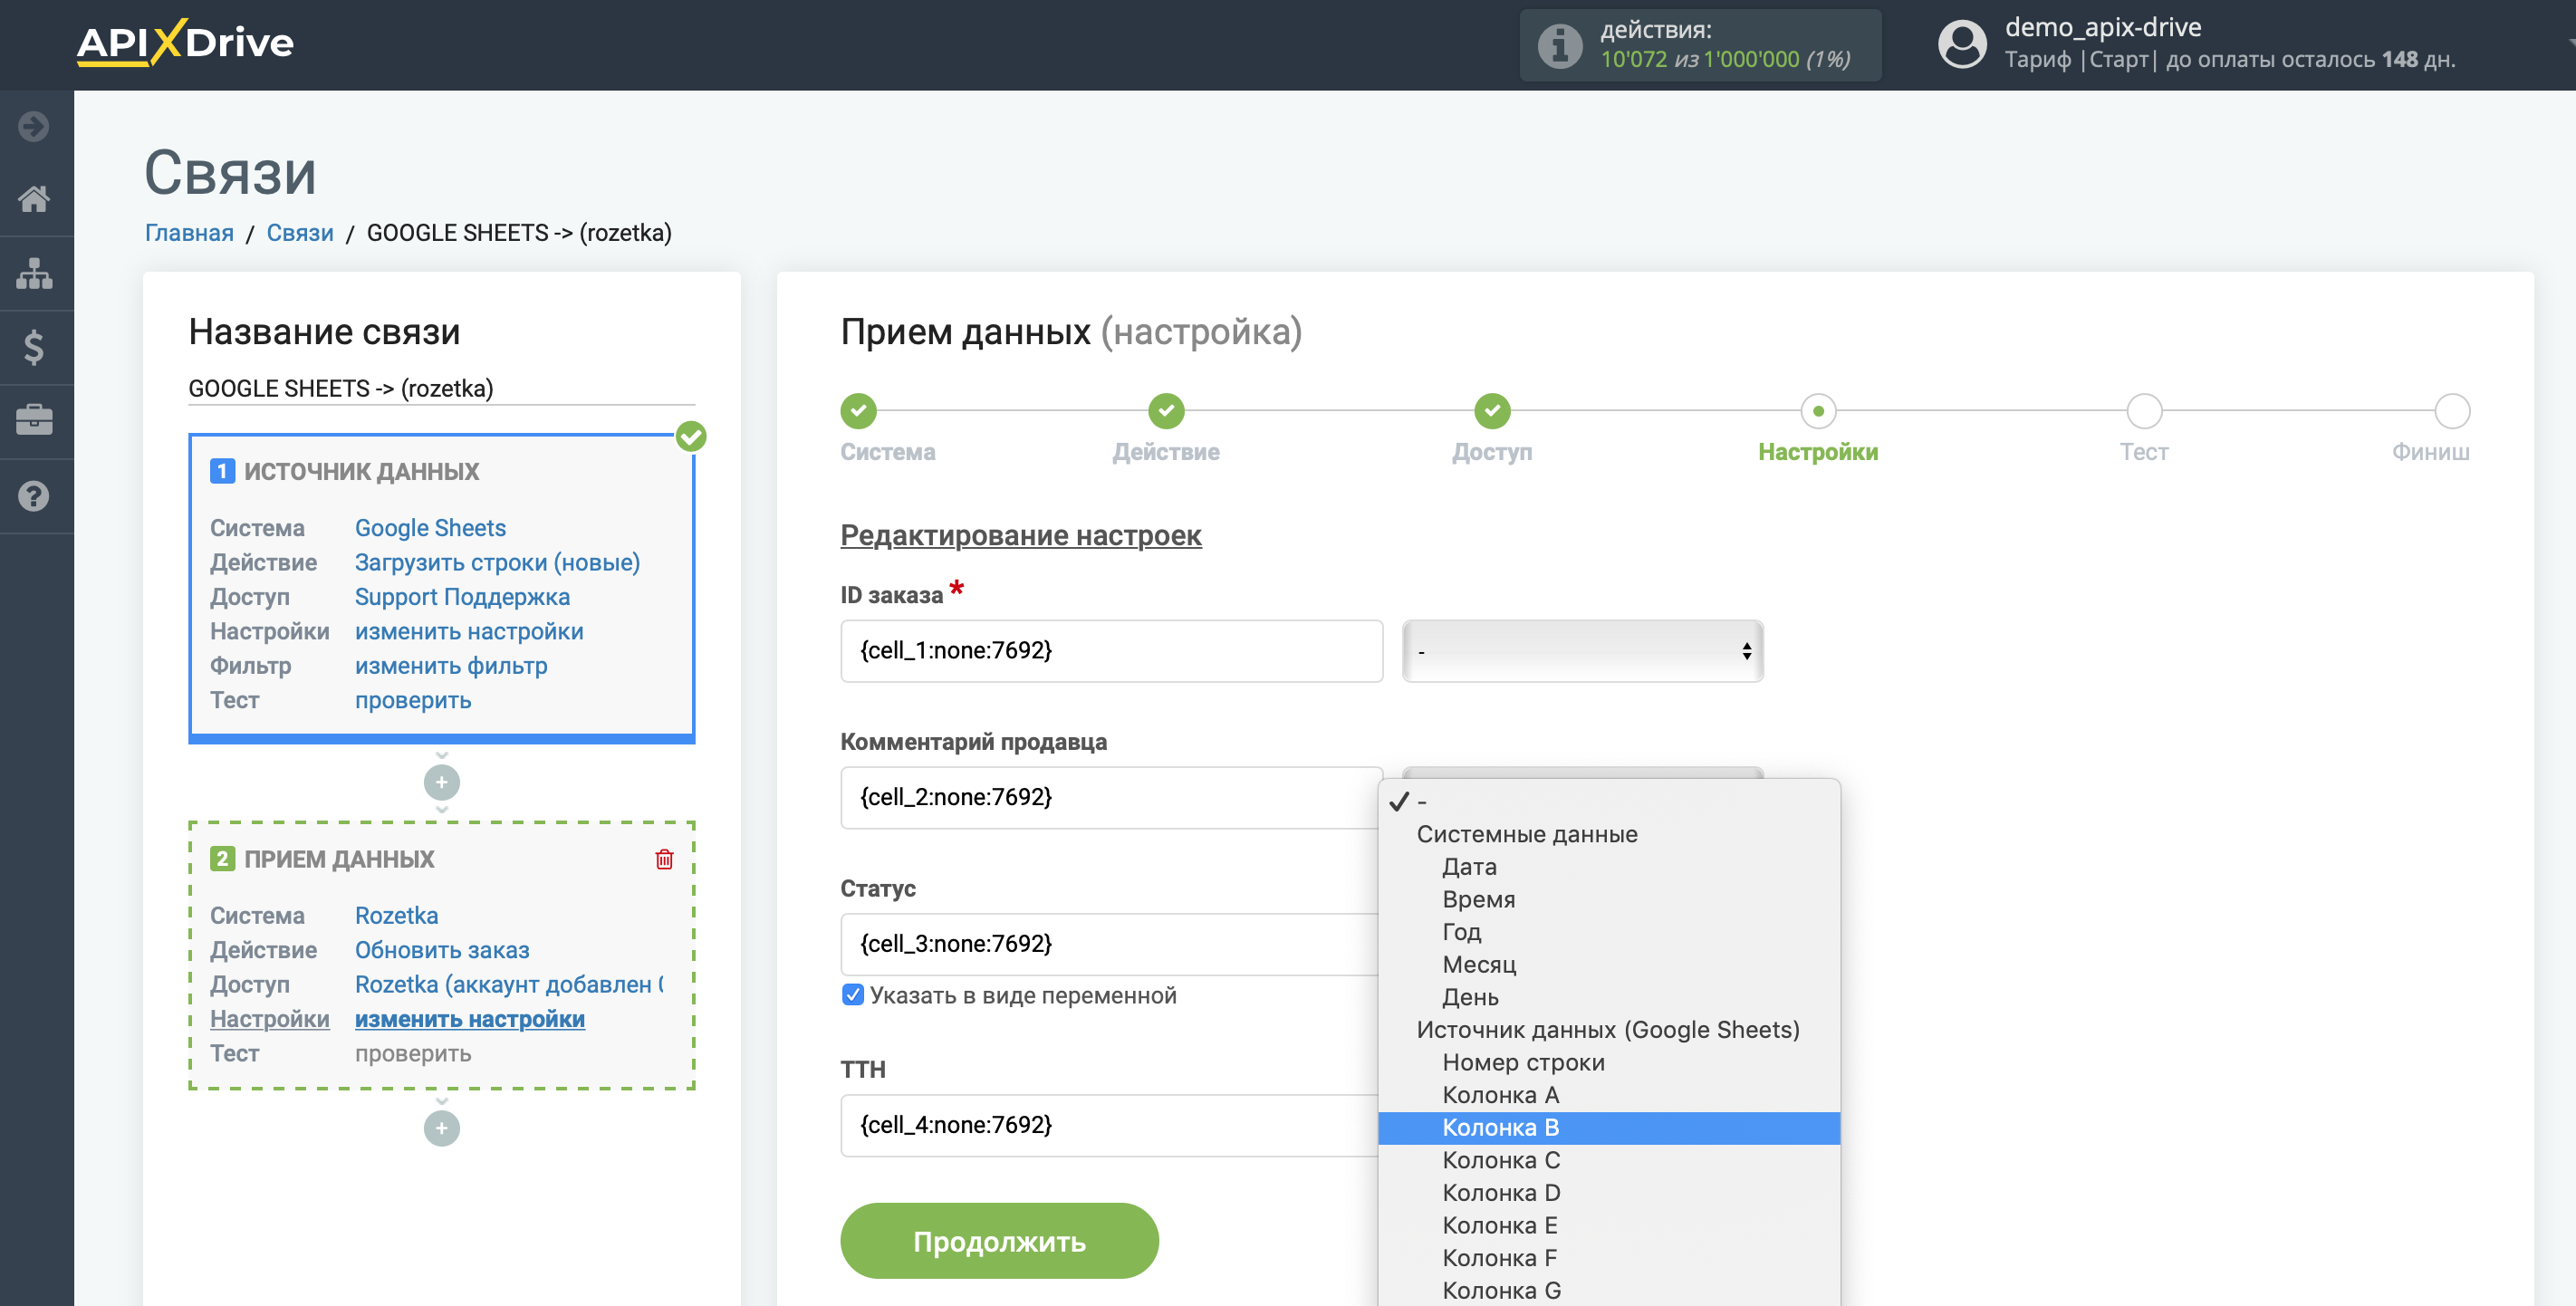The height and width of the screenshot is (1306, 2576).
Task: Click 'изменить настройки' link in block 2
Action: (x=471, y=1018)
